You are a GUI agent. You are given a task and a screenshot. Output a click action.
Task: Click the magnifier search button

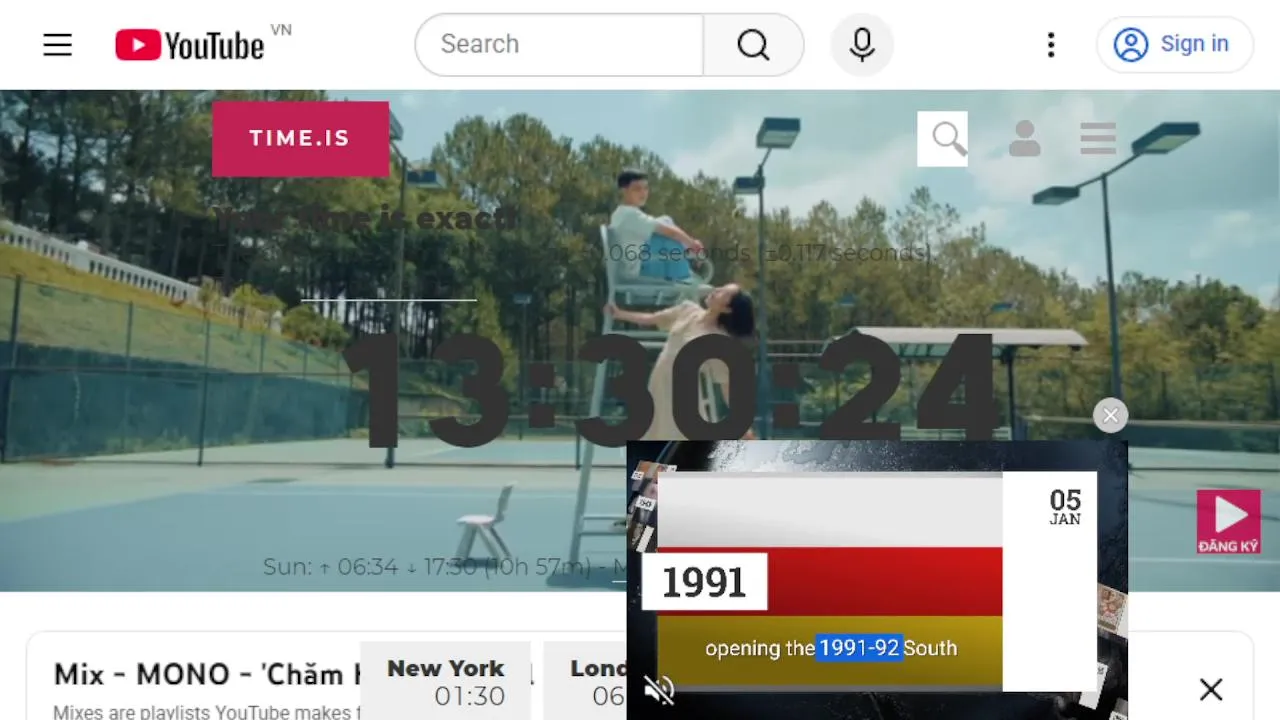[753, 44]
